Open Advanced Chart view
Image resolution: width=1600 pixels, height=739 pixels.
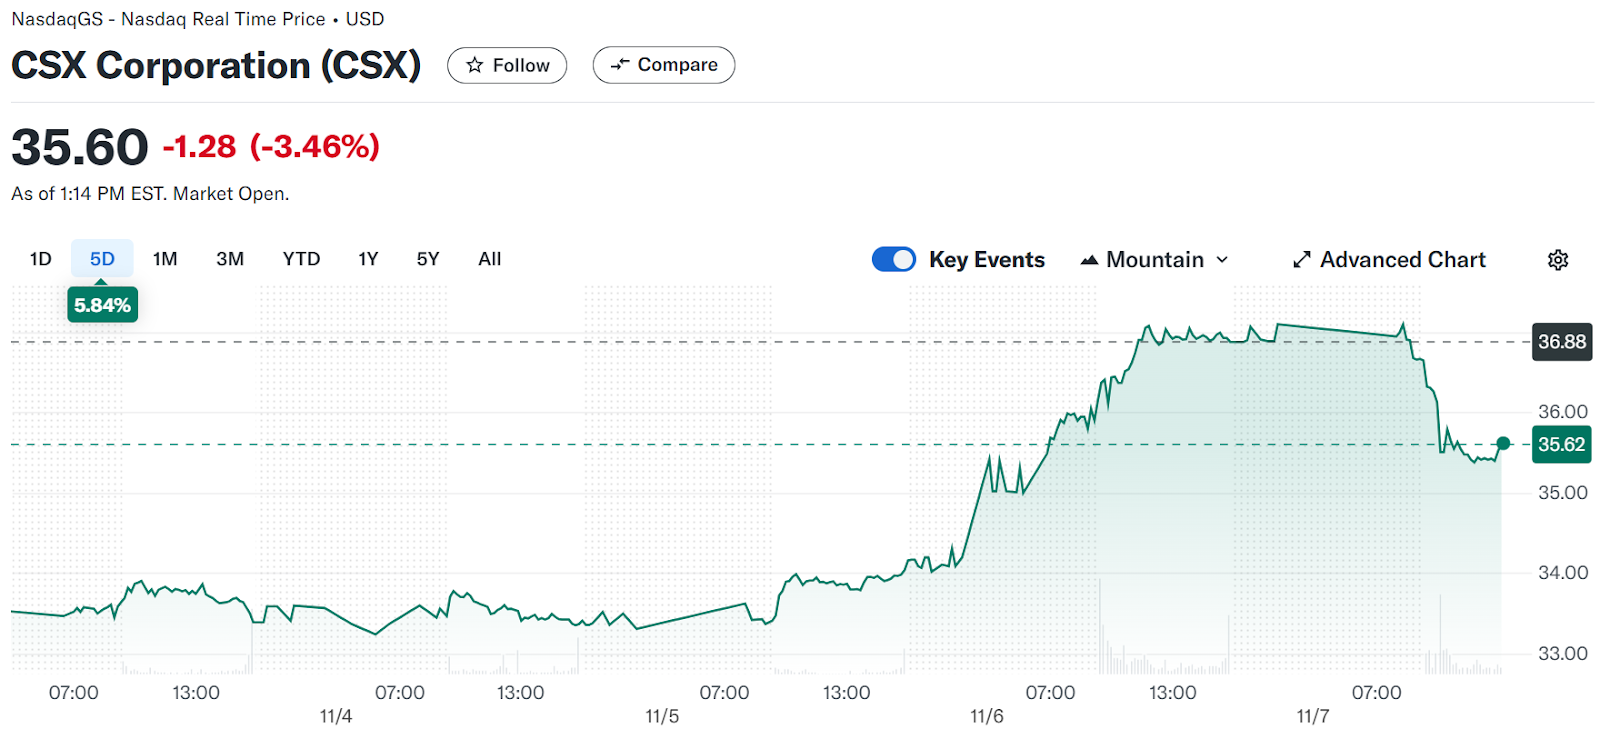click(1389, 260)
